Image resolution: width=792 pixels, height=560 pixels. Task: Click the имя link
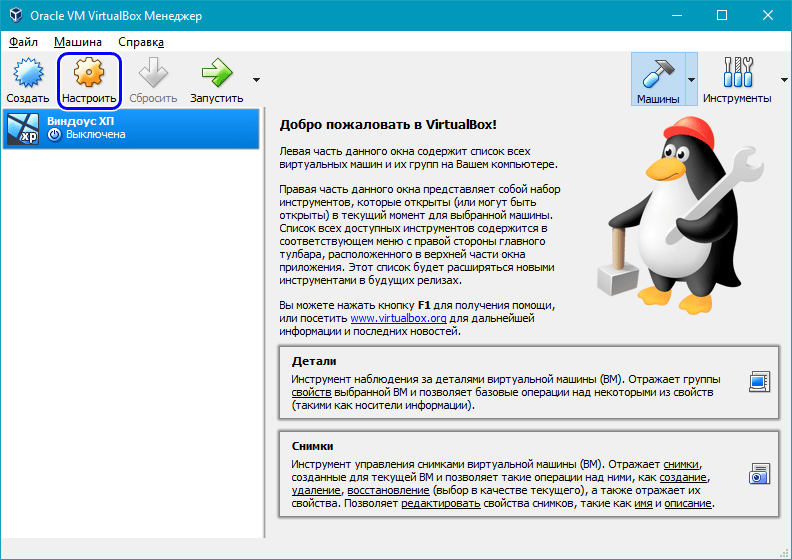(x=643, y=503)
